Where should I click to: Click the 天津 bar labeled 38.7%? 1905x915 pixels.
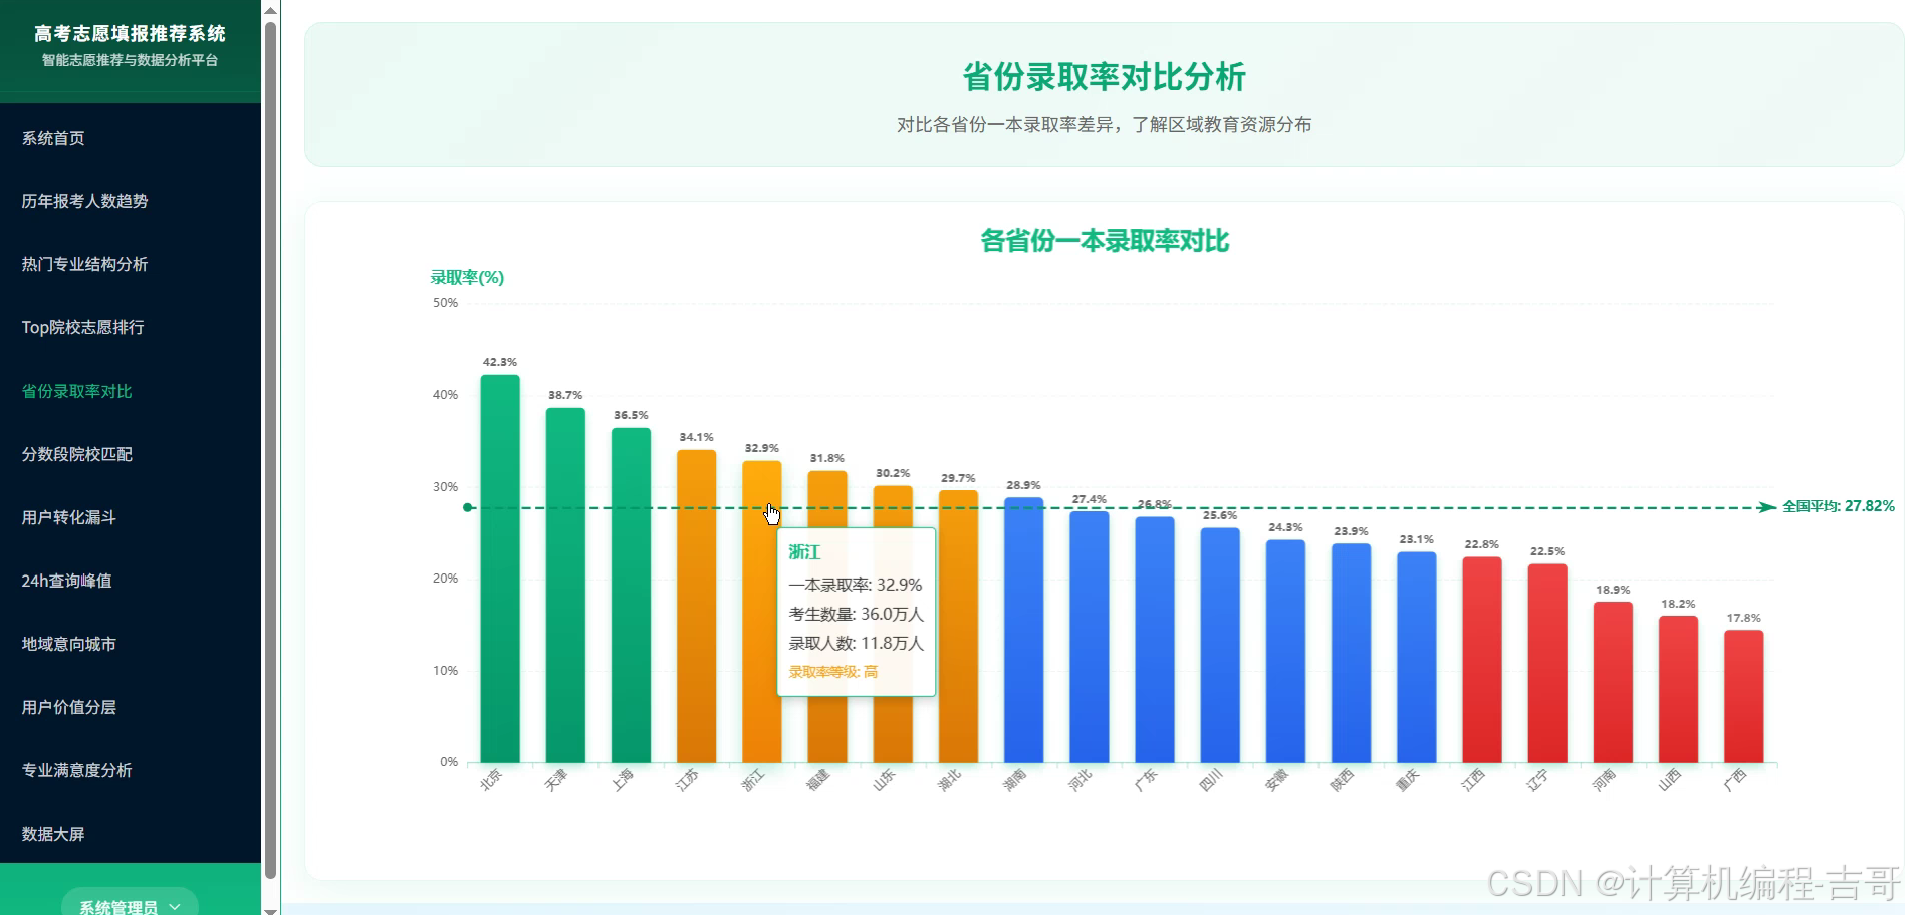point(565,585)
